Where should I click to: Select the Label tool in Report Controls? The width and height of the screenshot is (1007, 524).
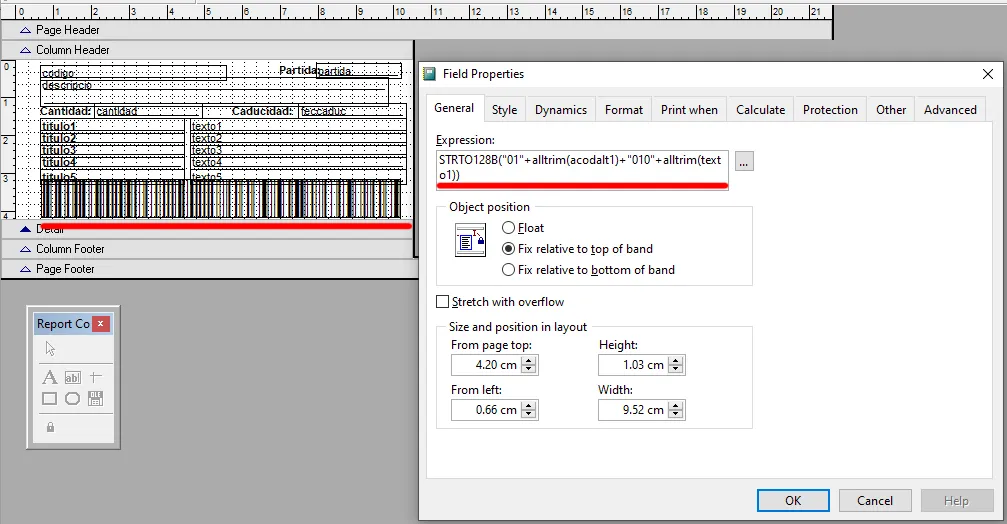point(49,377)
